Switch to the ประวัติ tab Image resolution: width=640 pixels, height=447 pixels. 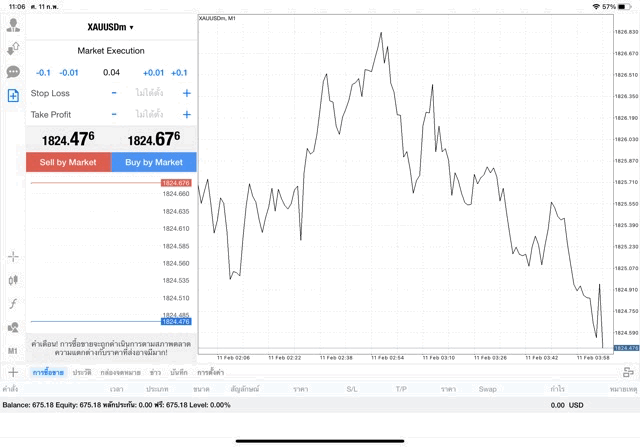(82, 372)
